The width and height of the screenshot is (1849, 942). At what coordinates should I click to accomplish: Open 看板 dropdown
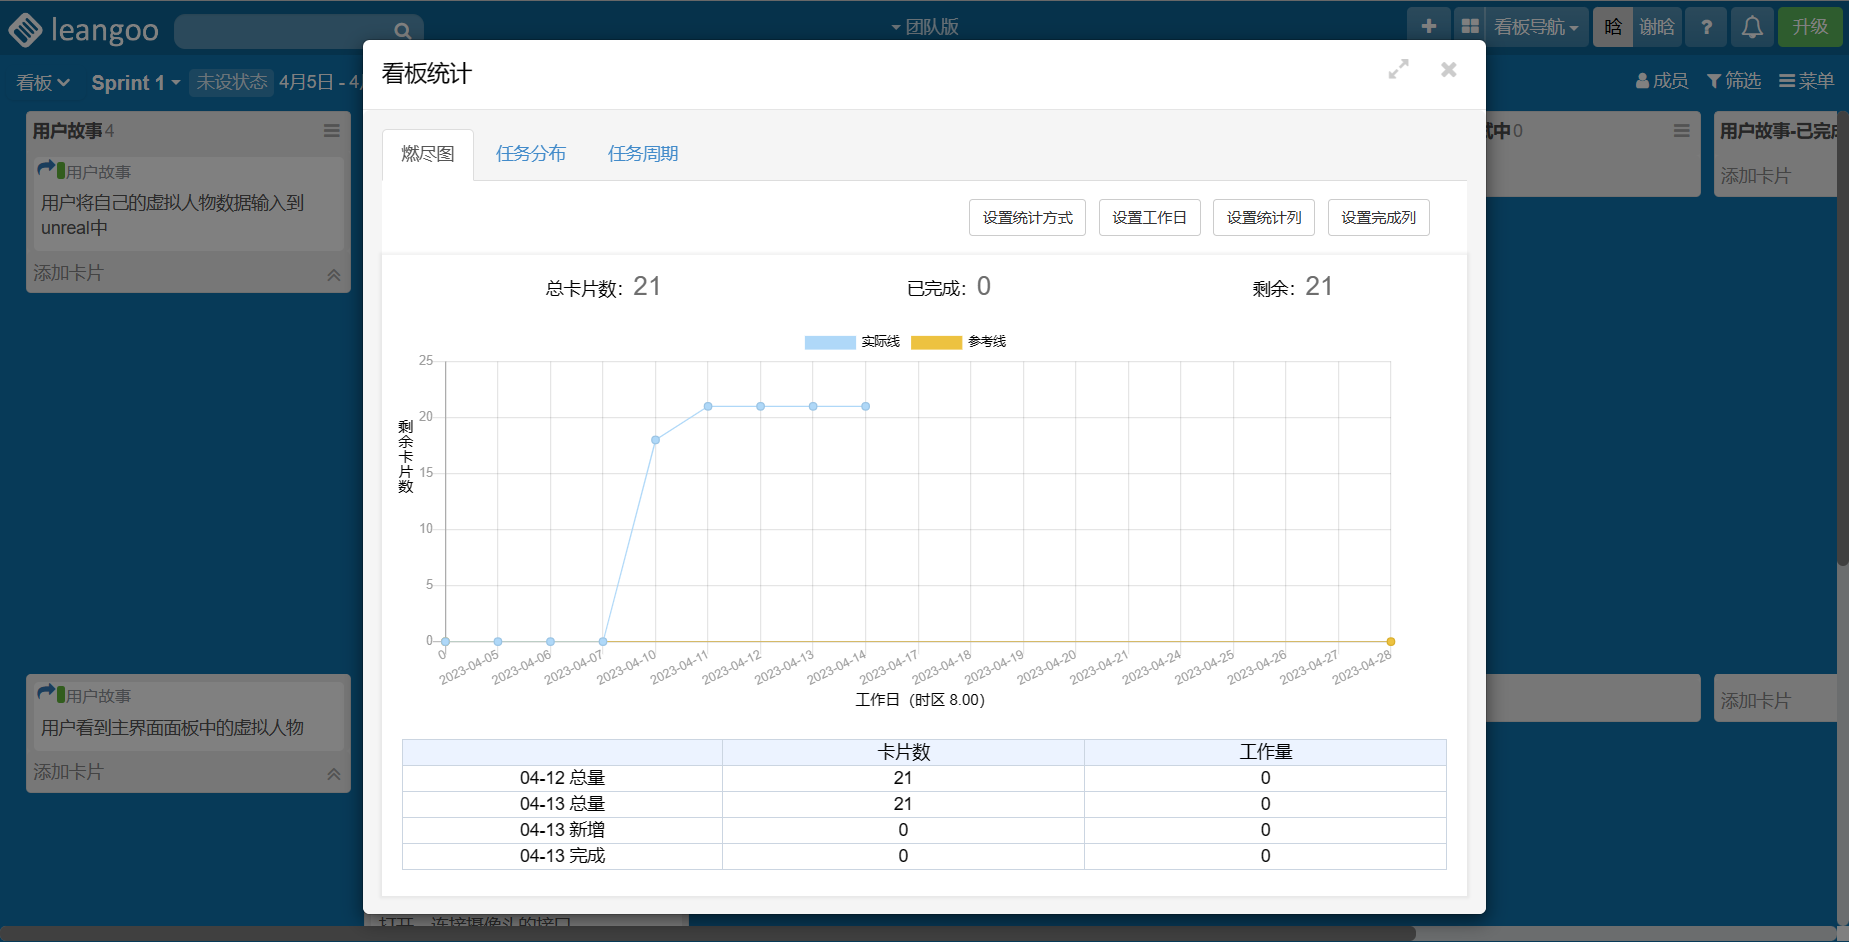tap(43, 83)
